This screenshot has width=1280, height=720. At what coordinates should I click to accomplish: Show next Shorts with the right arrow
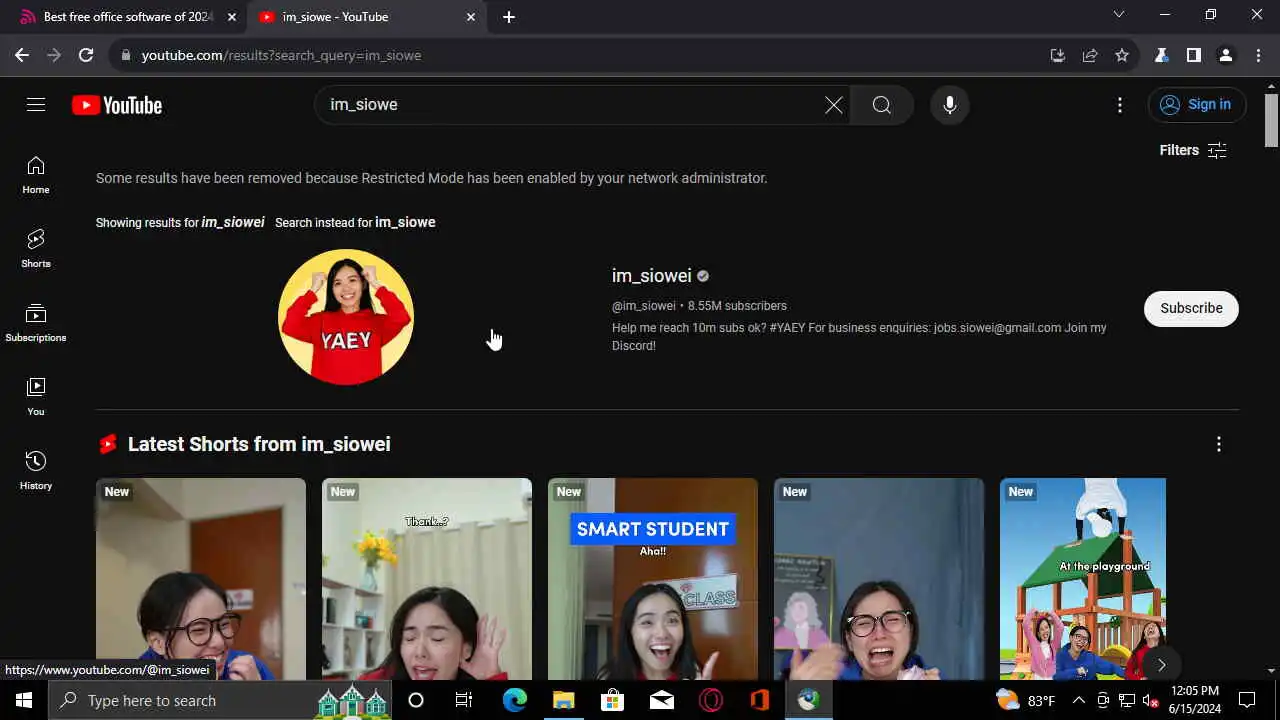click(x=1161, y=664)
